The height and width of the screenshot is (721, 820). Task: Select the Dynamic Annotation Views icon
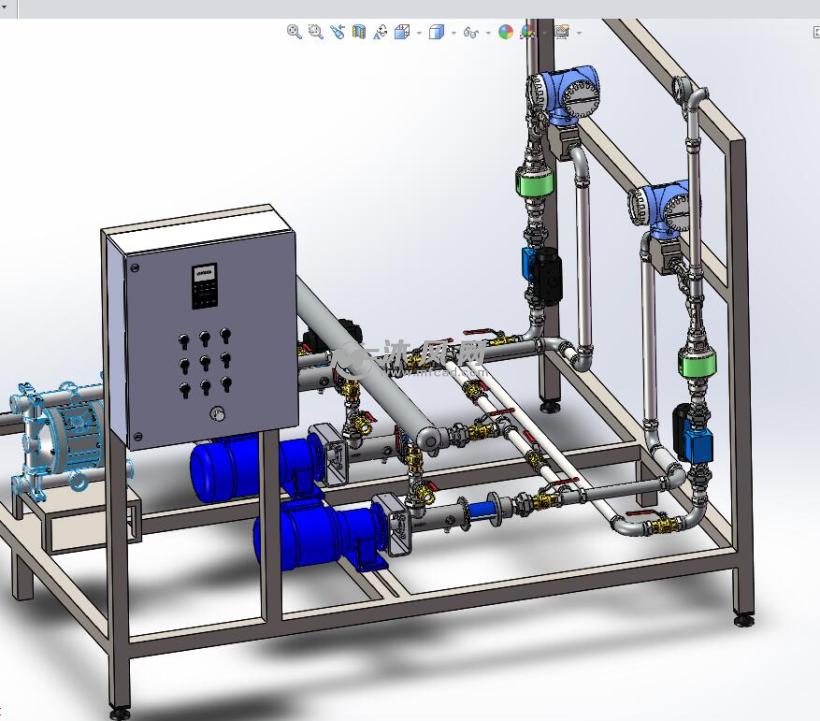[379, 32]
